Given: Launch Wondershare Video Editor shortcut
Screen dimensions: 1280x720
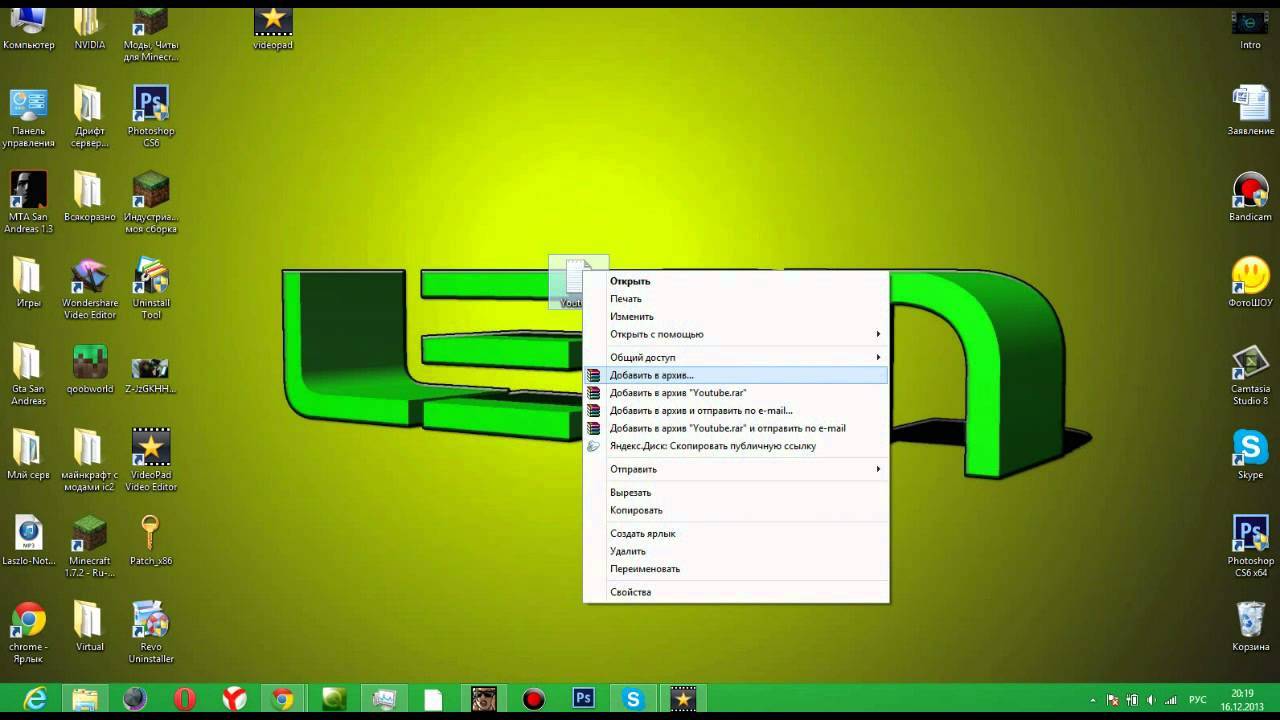Looking at the screenshot, I should [x=89, y=290].
